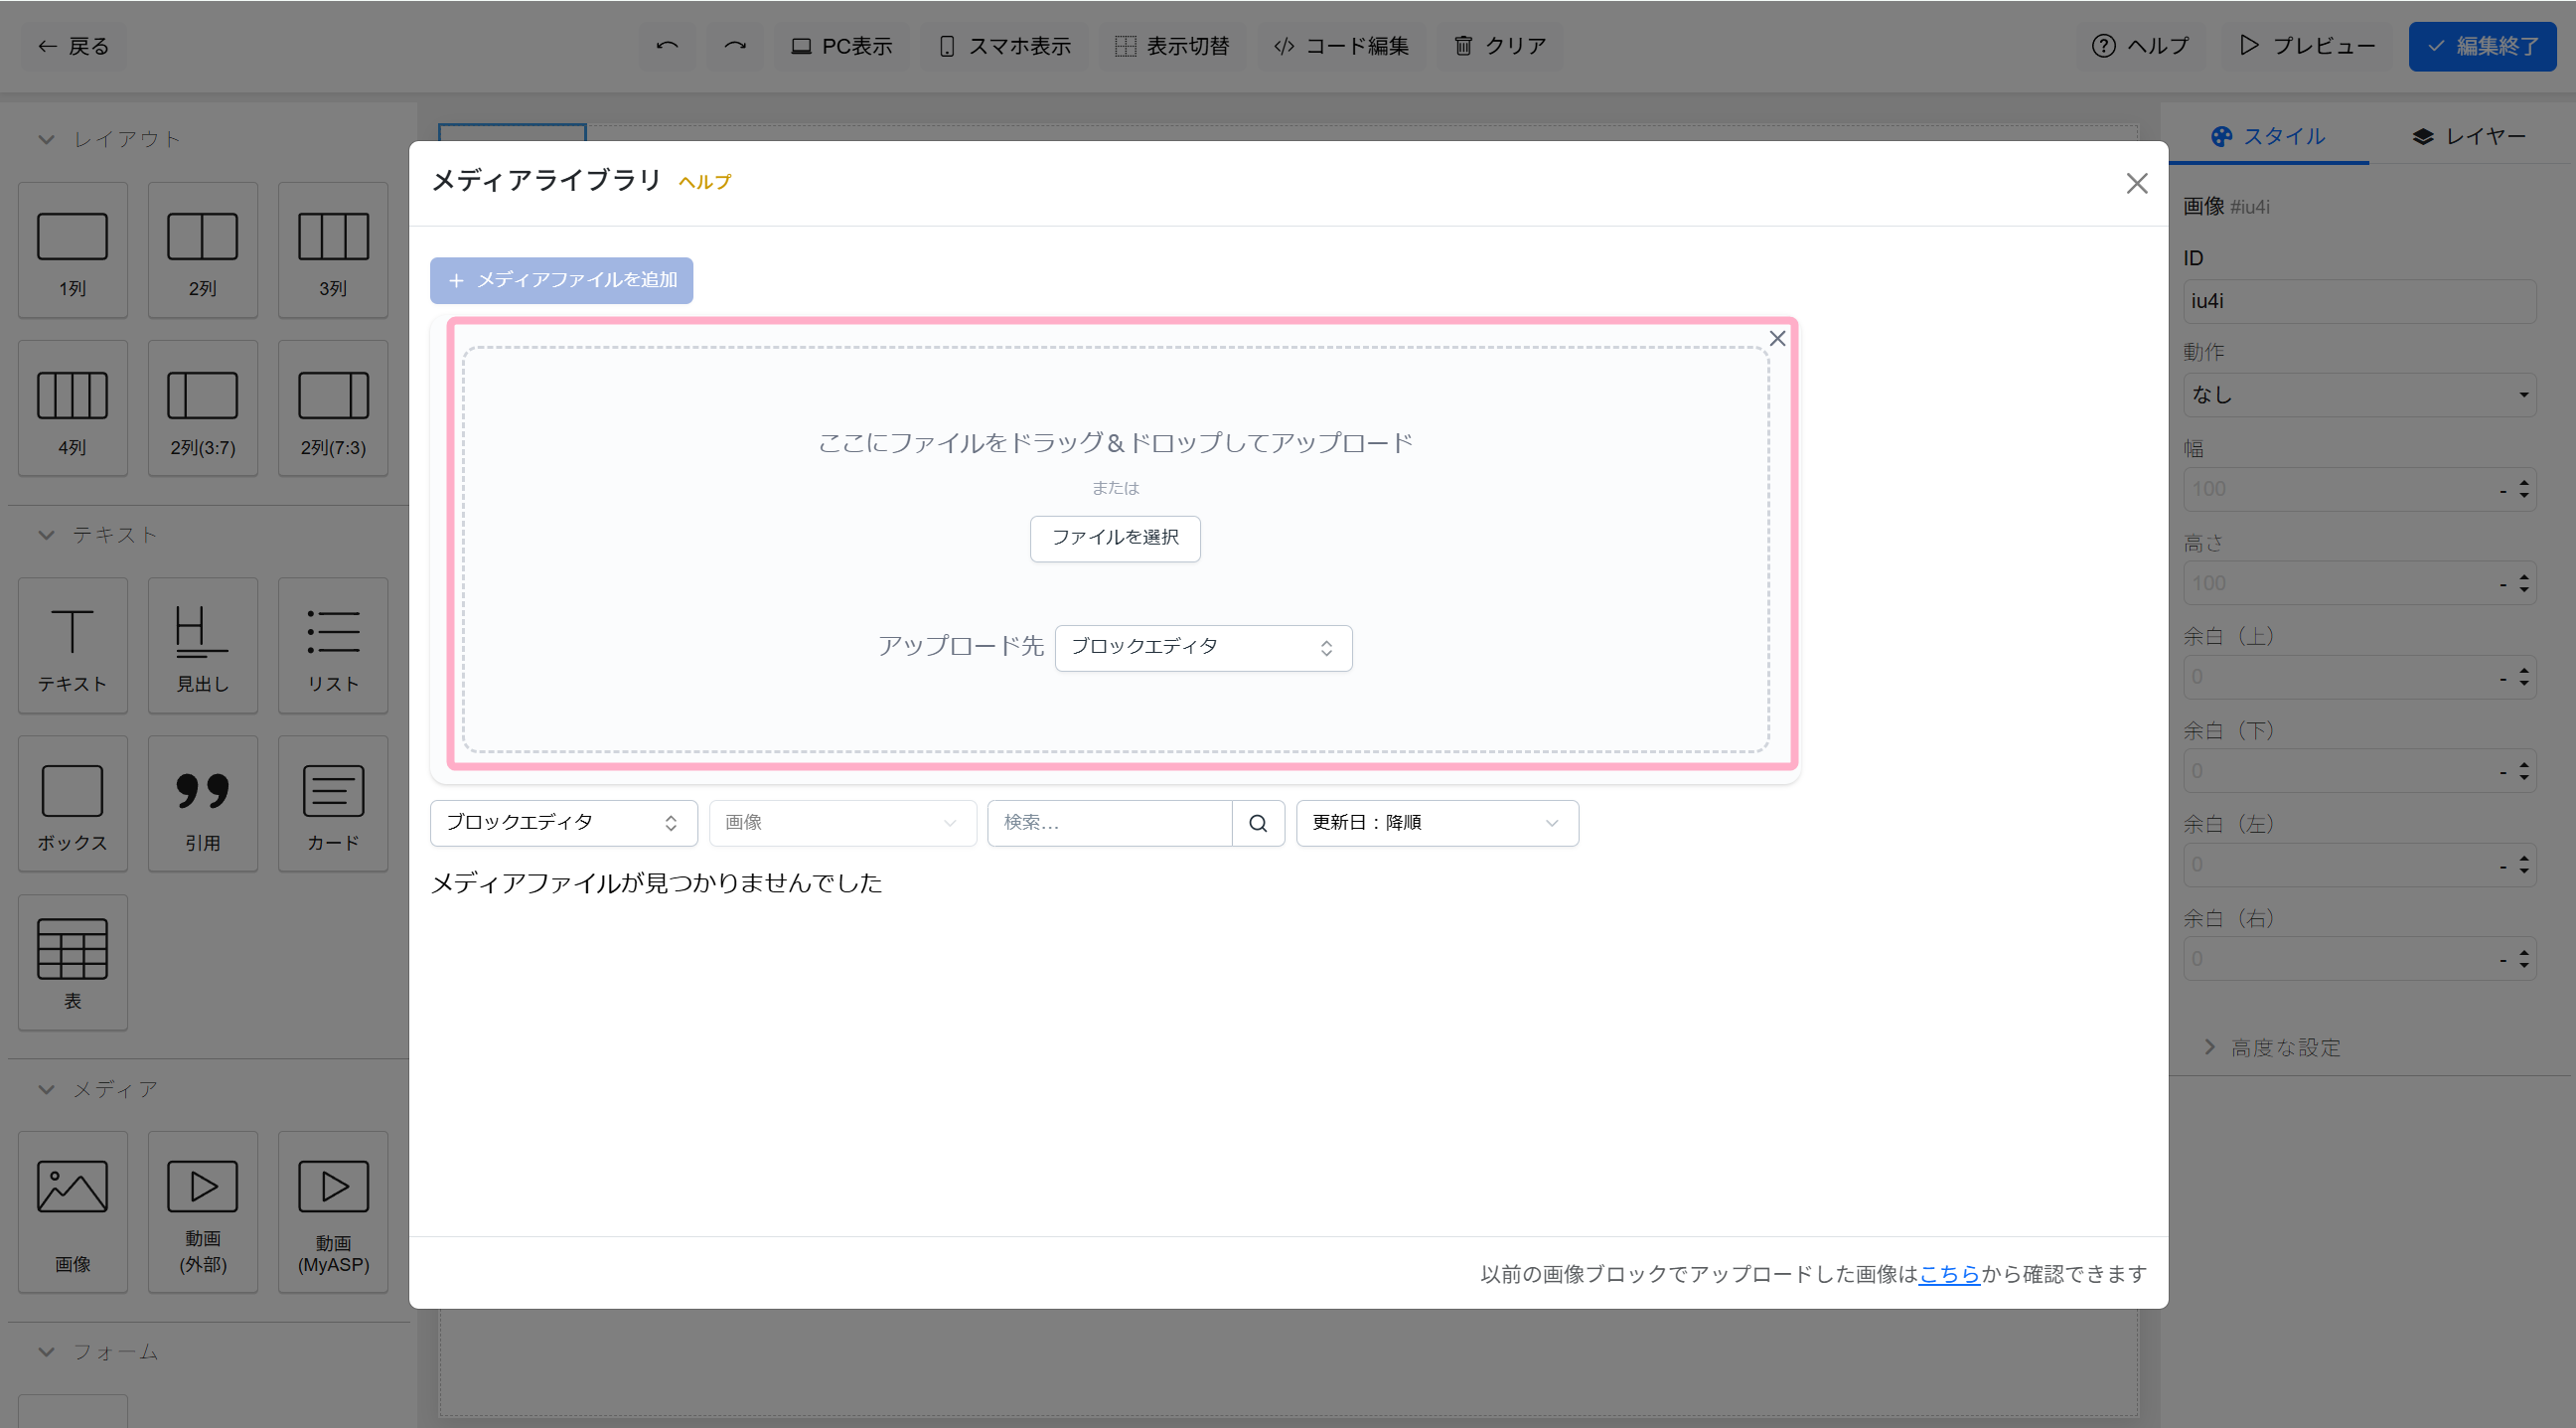2576x1428 pixels.
Task: Select the 引用 quote block
Action: point(202,804)
